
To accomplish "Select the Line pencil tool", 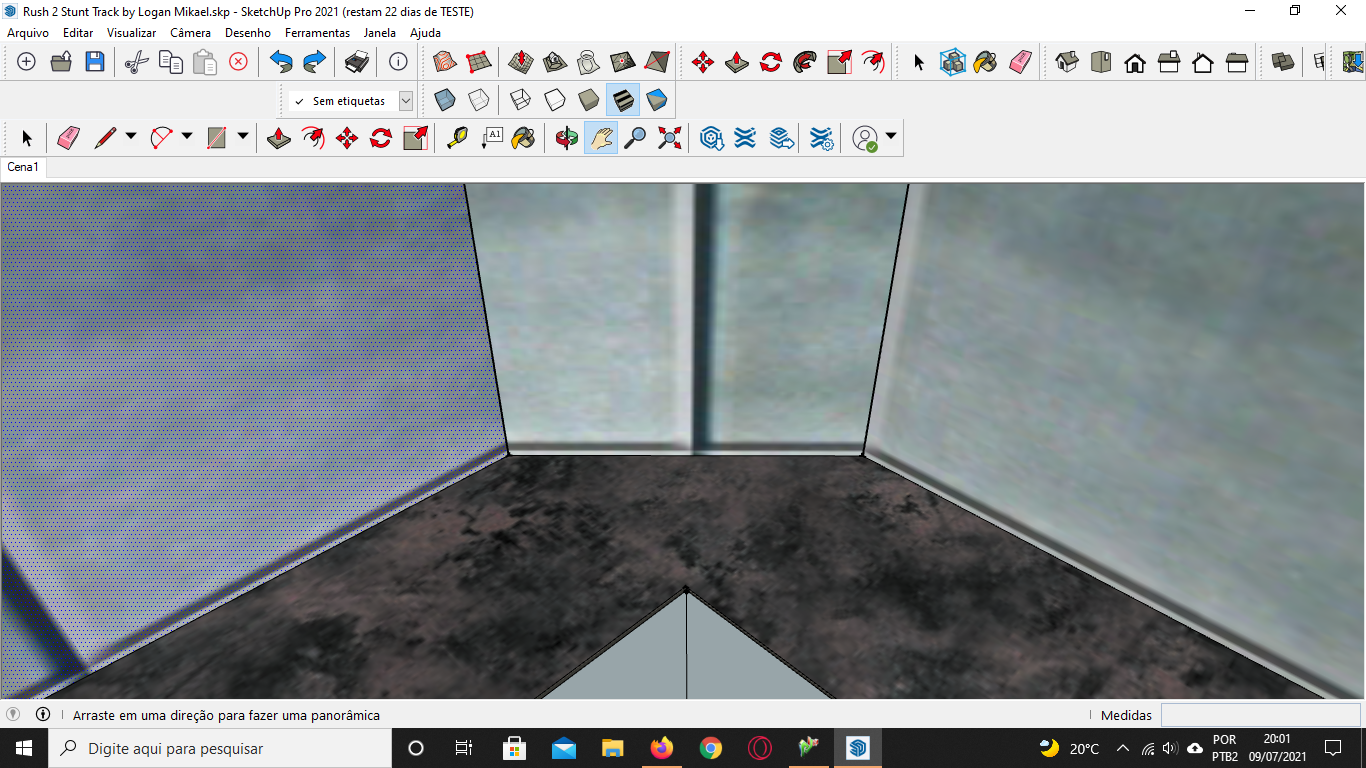I will click(x=105, y=138).
